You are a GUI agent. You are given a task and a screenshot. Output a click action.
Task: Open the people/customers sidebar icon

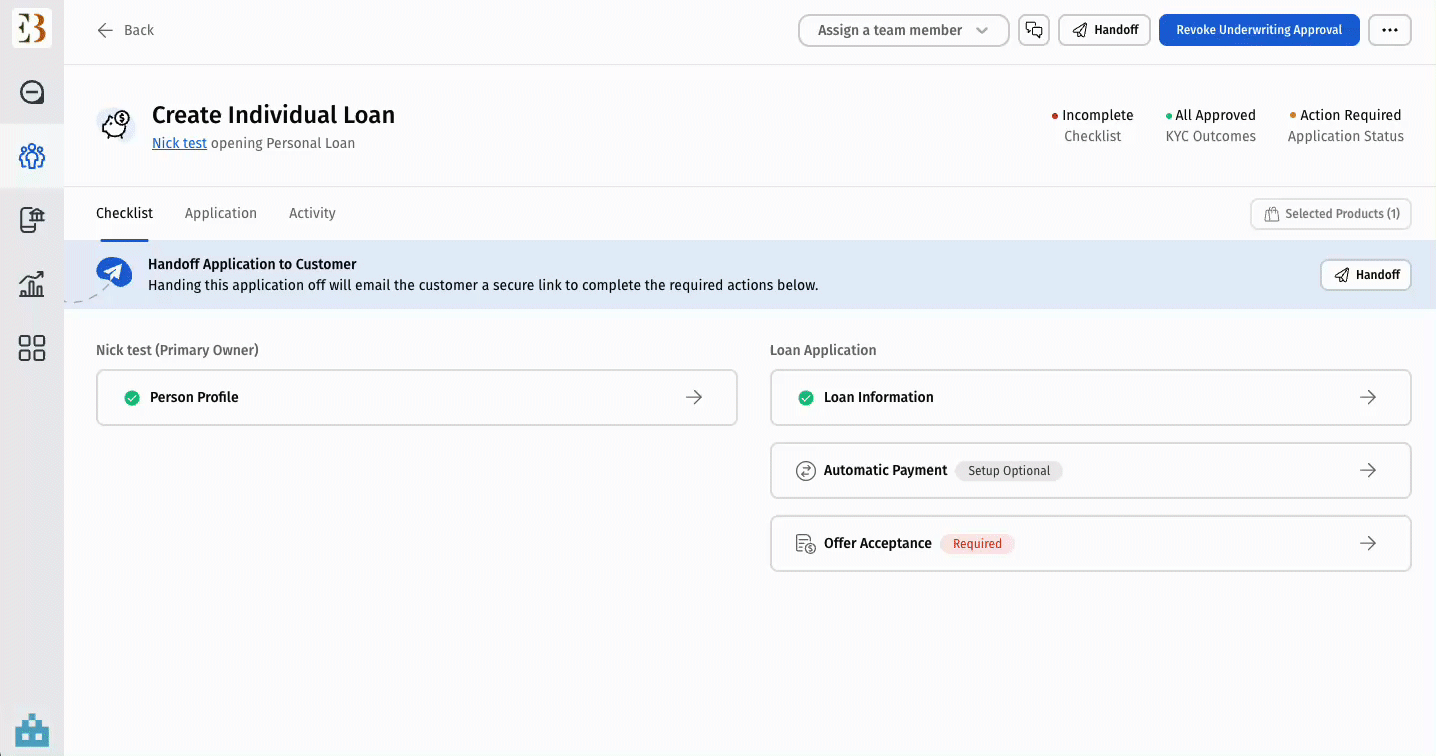32,156
